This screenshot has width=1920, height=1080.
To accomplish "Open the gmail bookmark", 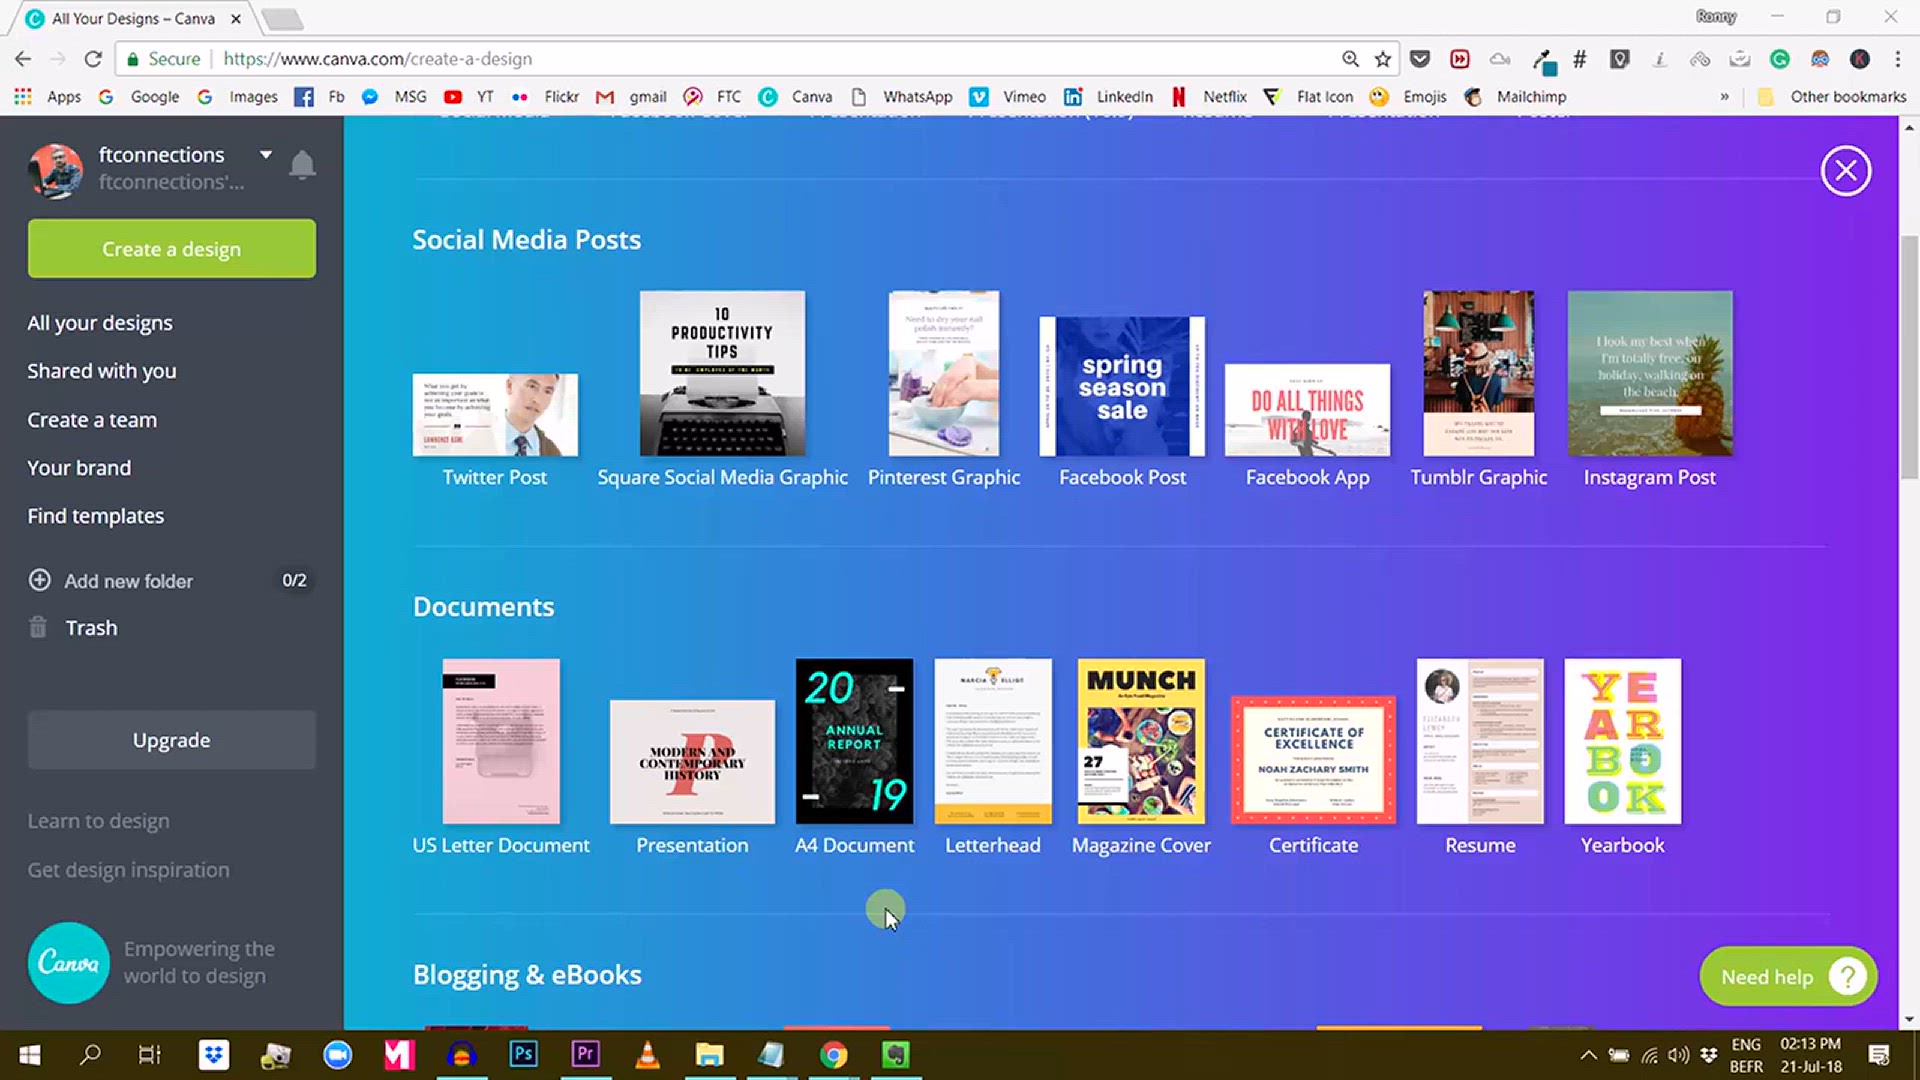I will [x=632, y=97].
